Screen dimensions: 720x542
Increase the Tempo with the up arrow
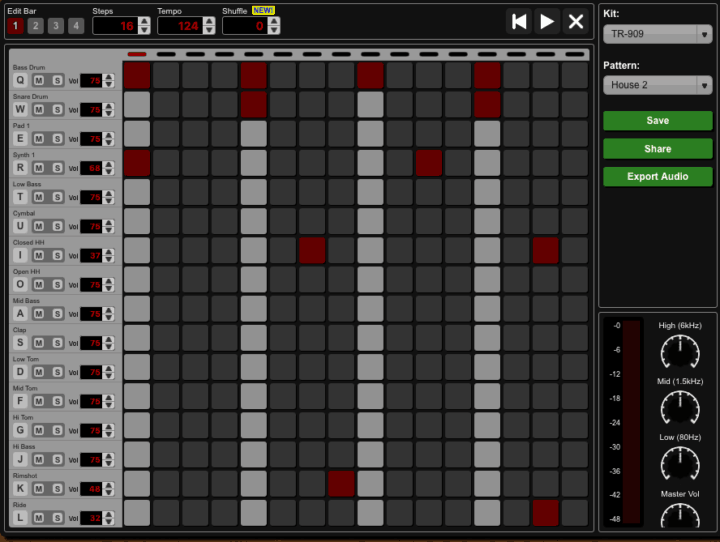pyautogui.click(x=209, y=20)
